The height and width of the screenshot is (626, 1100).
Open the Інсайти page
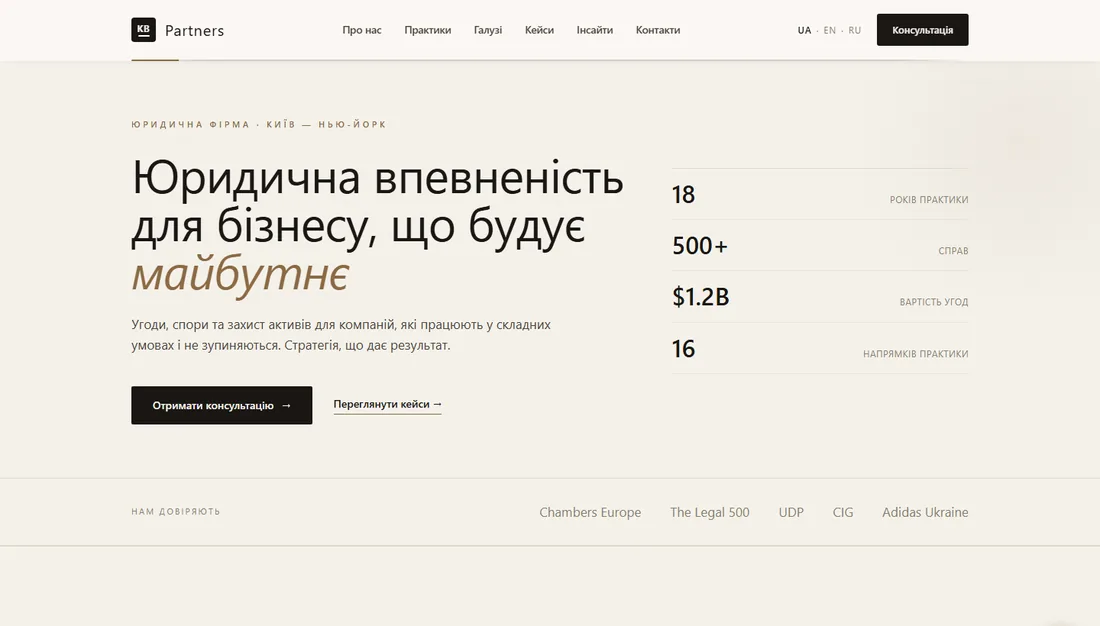595,30
